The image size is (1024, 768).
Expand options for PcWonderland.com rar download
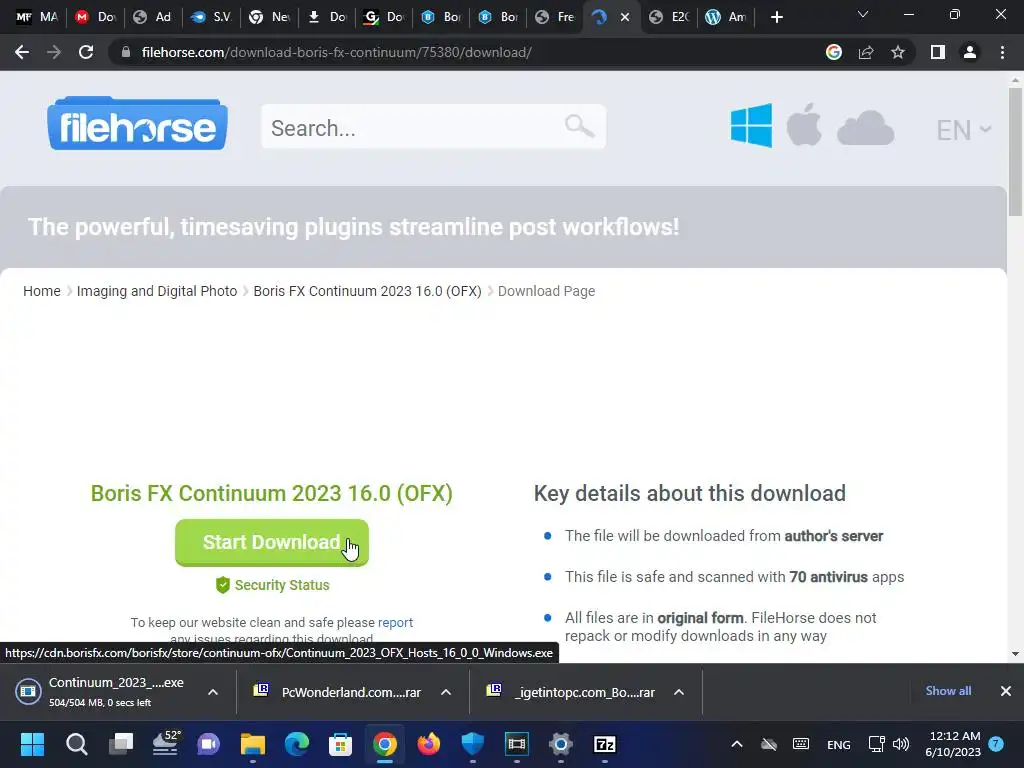pos(446,692)
